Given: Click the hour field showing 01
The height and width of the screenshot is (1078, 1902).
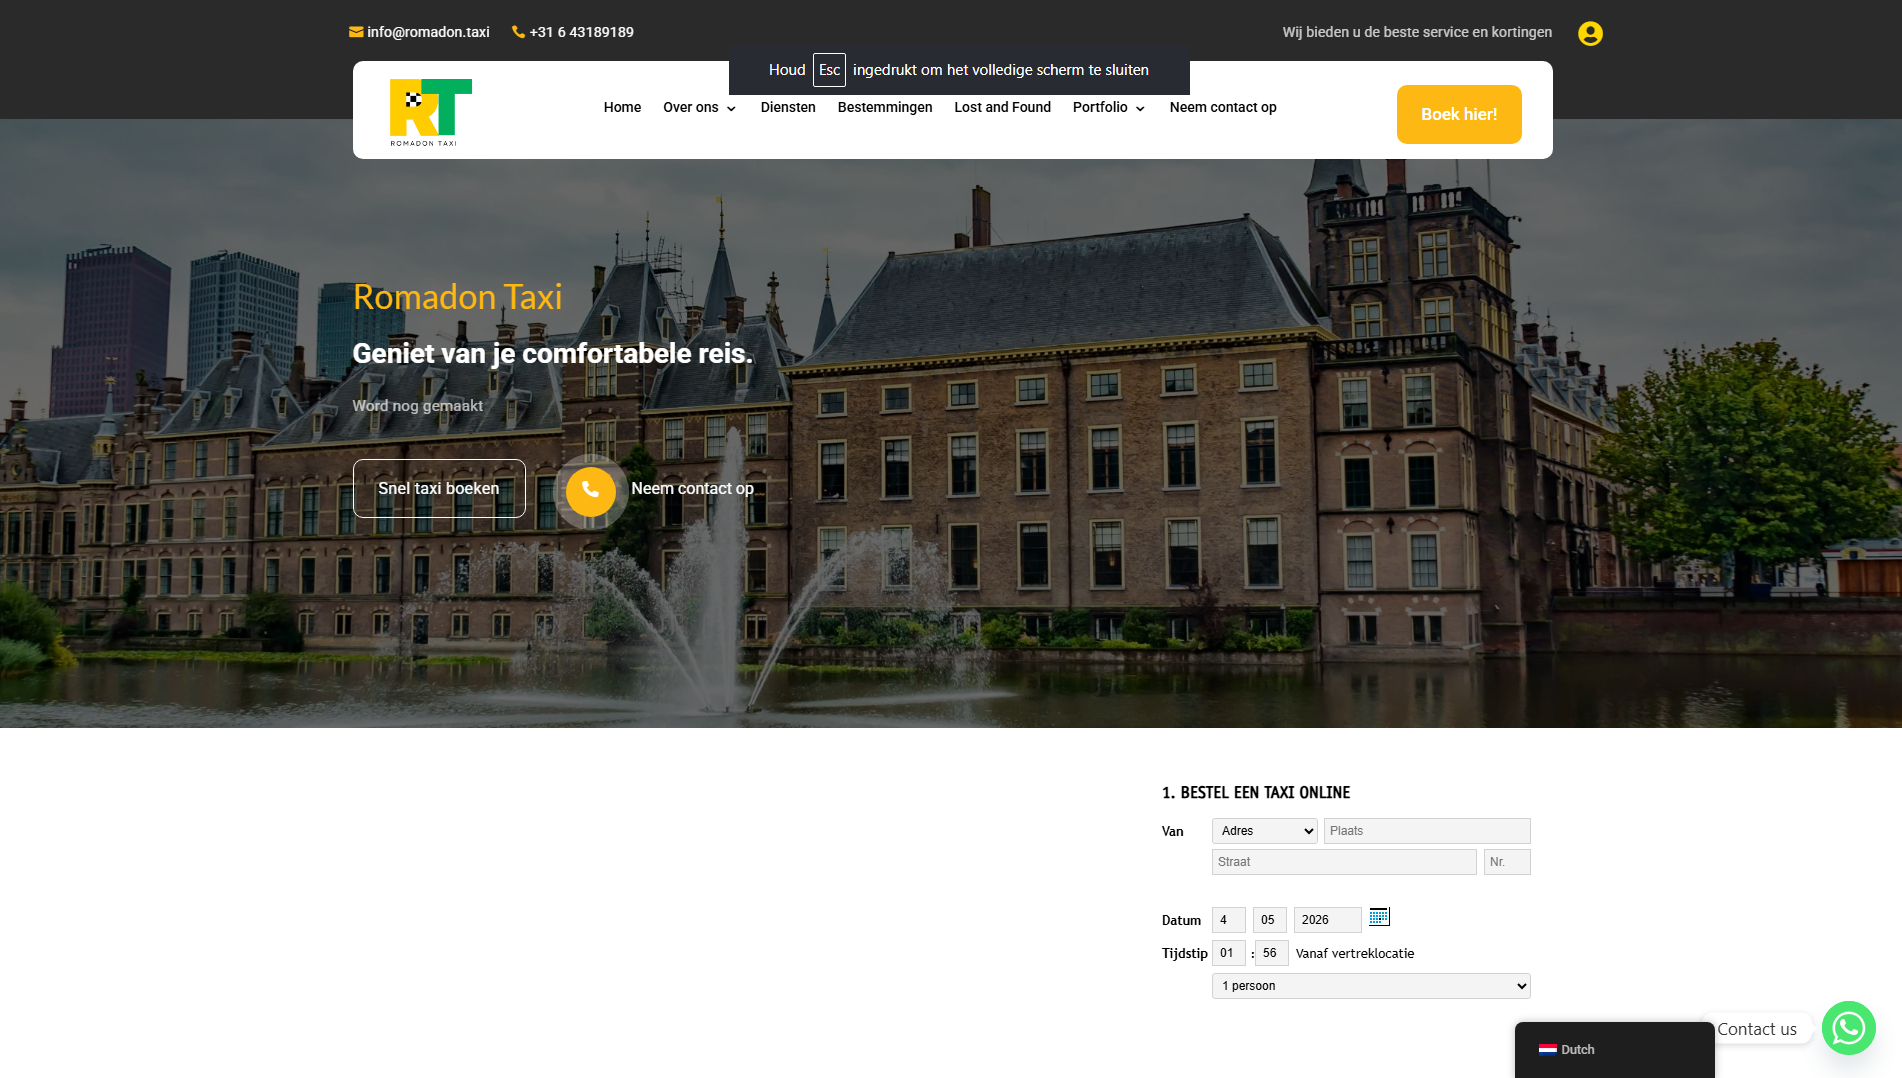Looking at the screenshot, I should [x=1228, y=953].
